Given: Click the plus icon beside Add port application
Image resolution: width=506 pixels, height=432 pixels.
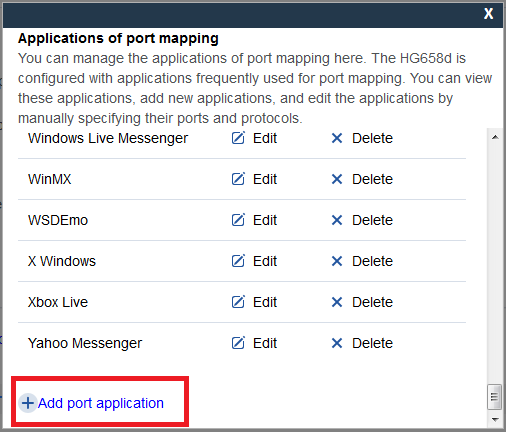Looking at the screenshot, I should click(28, 403).
